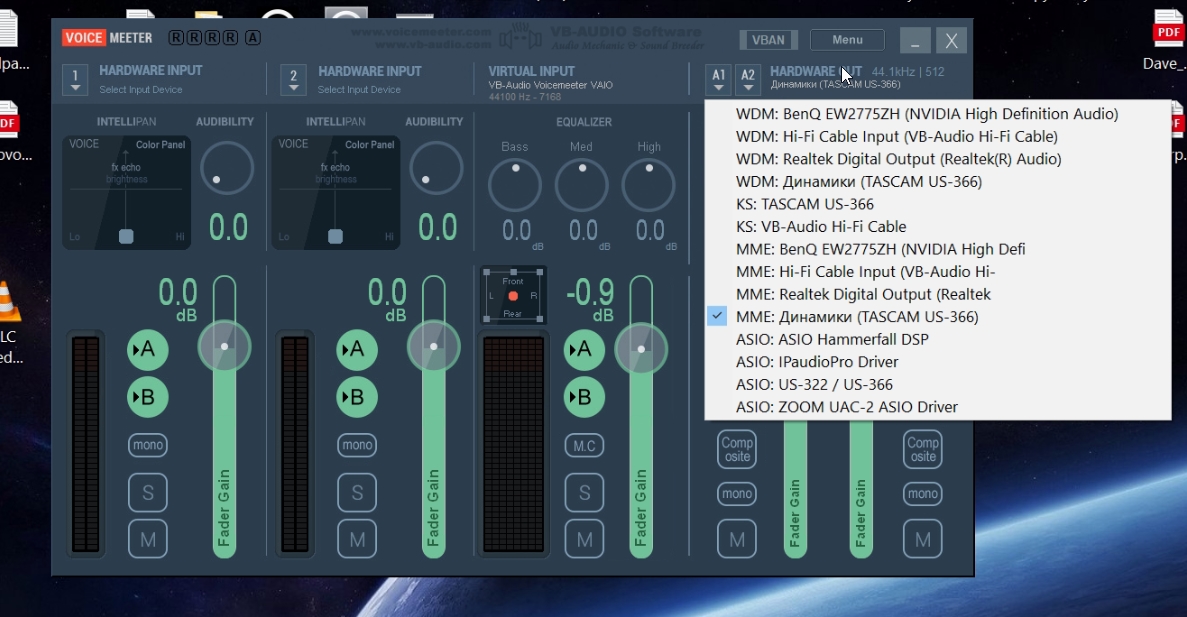The width and height of the screenshot is (1187, 617).
Task: Open the VLC media player desktop icon
Action: click(9, 322)
